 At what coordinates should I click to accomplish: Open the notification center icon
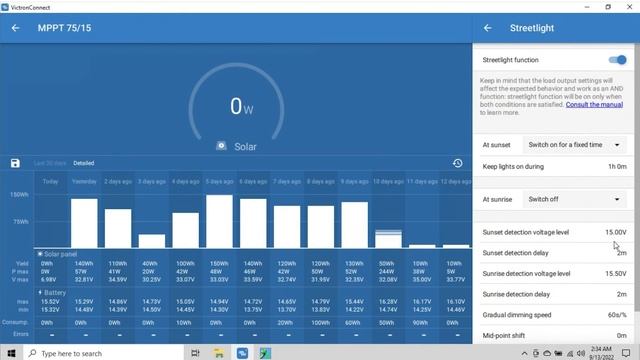coord(626,353)
